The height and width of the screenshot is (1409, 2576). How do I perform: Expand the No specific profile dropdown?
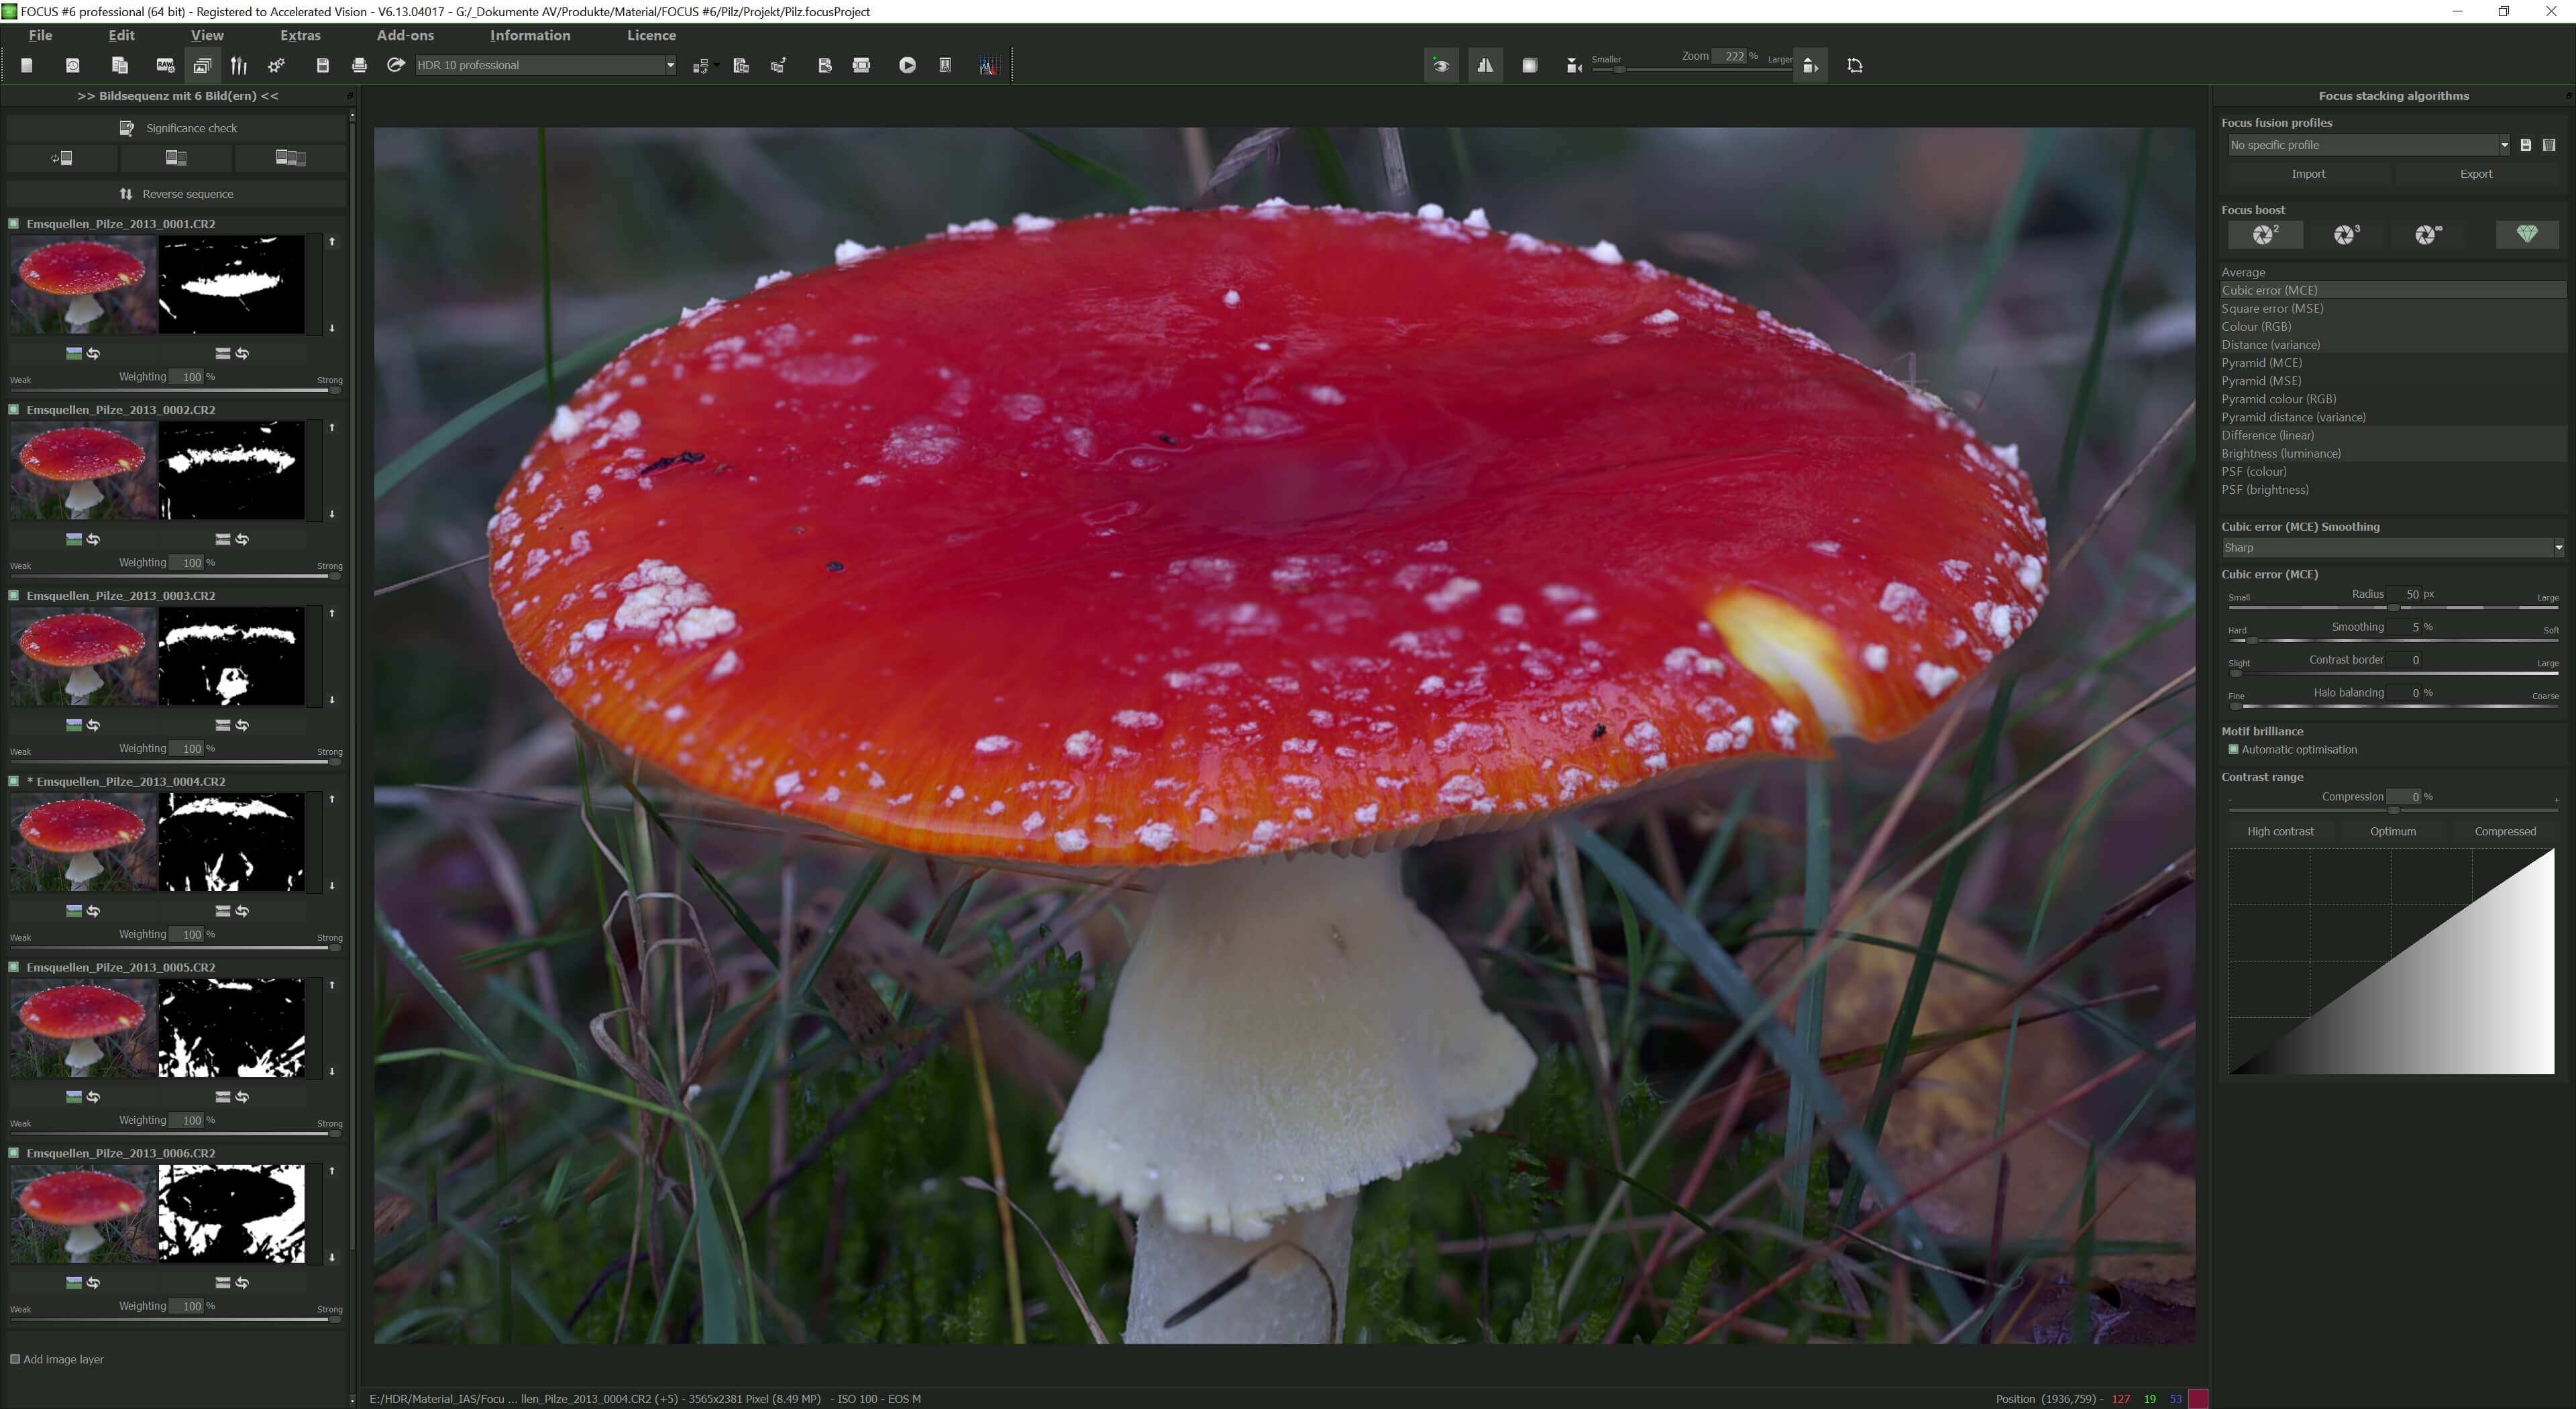(x=2366, y=145)
